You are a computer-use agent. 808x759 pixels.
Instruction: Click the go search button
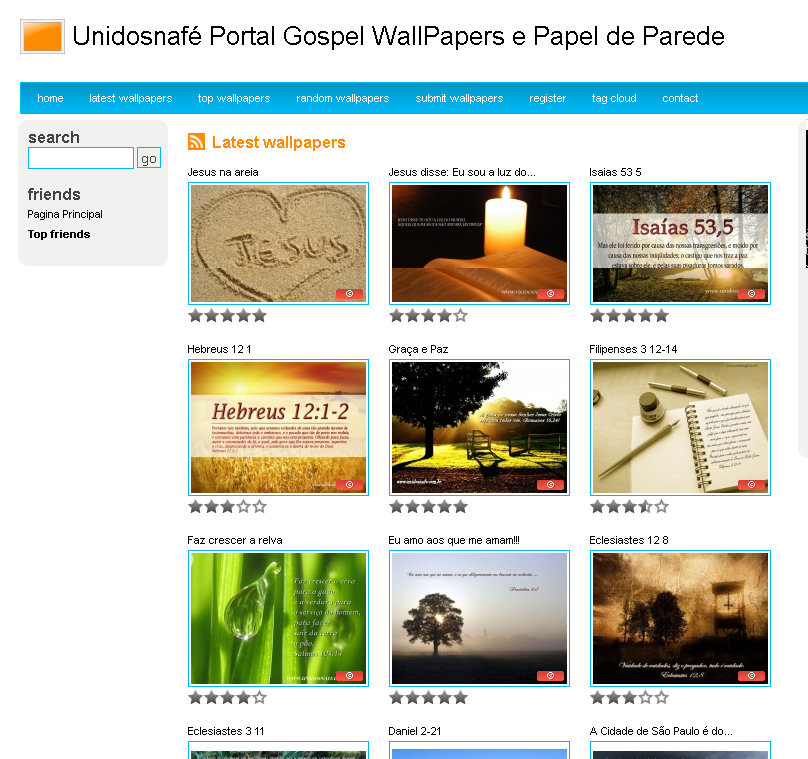tap(149, 158)
